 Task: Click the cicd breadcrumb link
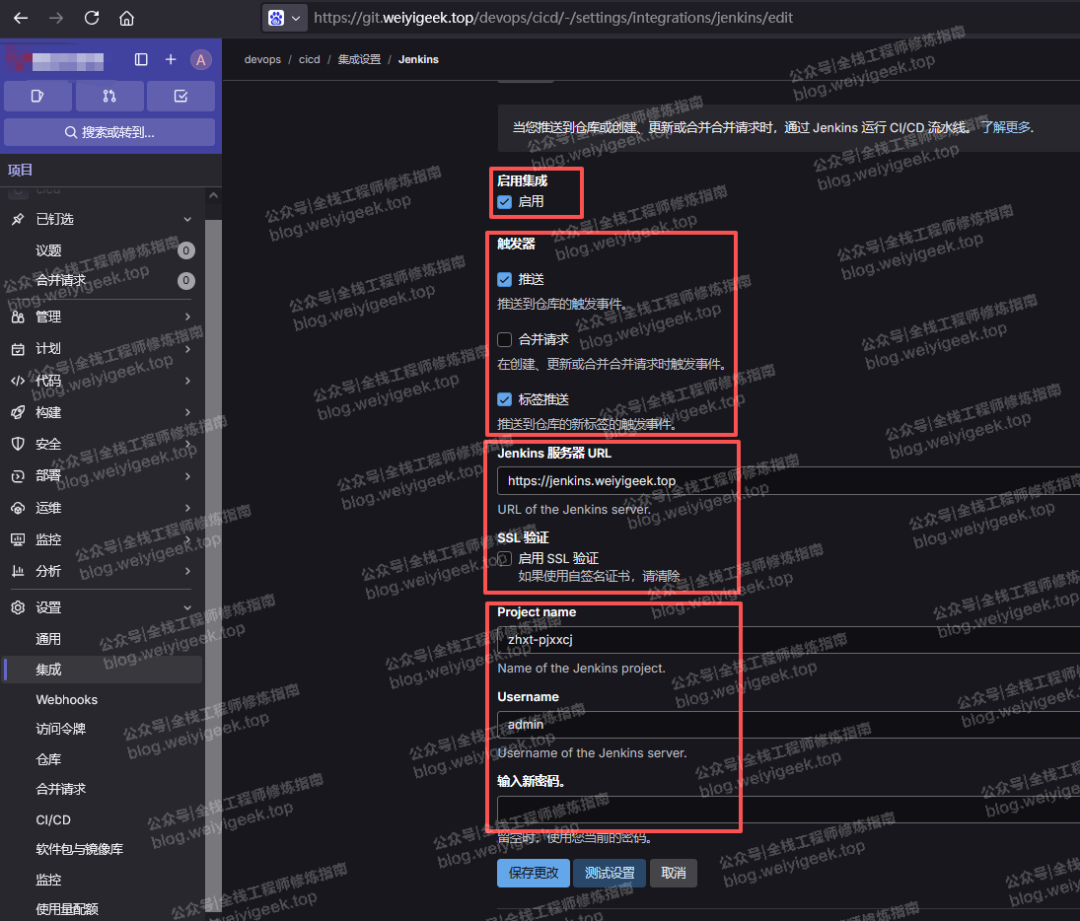click(309, 59)
